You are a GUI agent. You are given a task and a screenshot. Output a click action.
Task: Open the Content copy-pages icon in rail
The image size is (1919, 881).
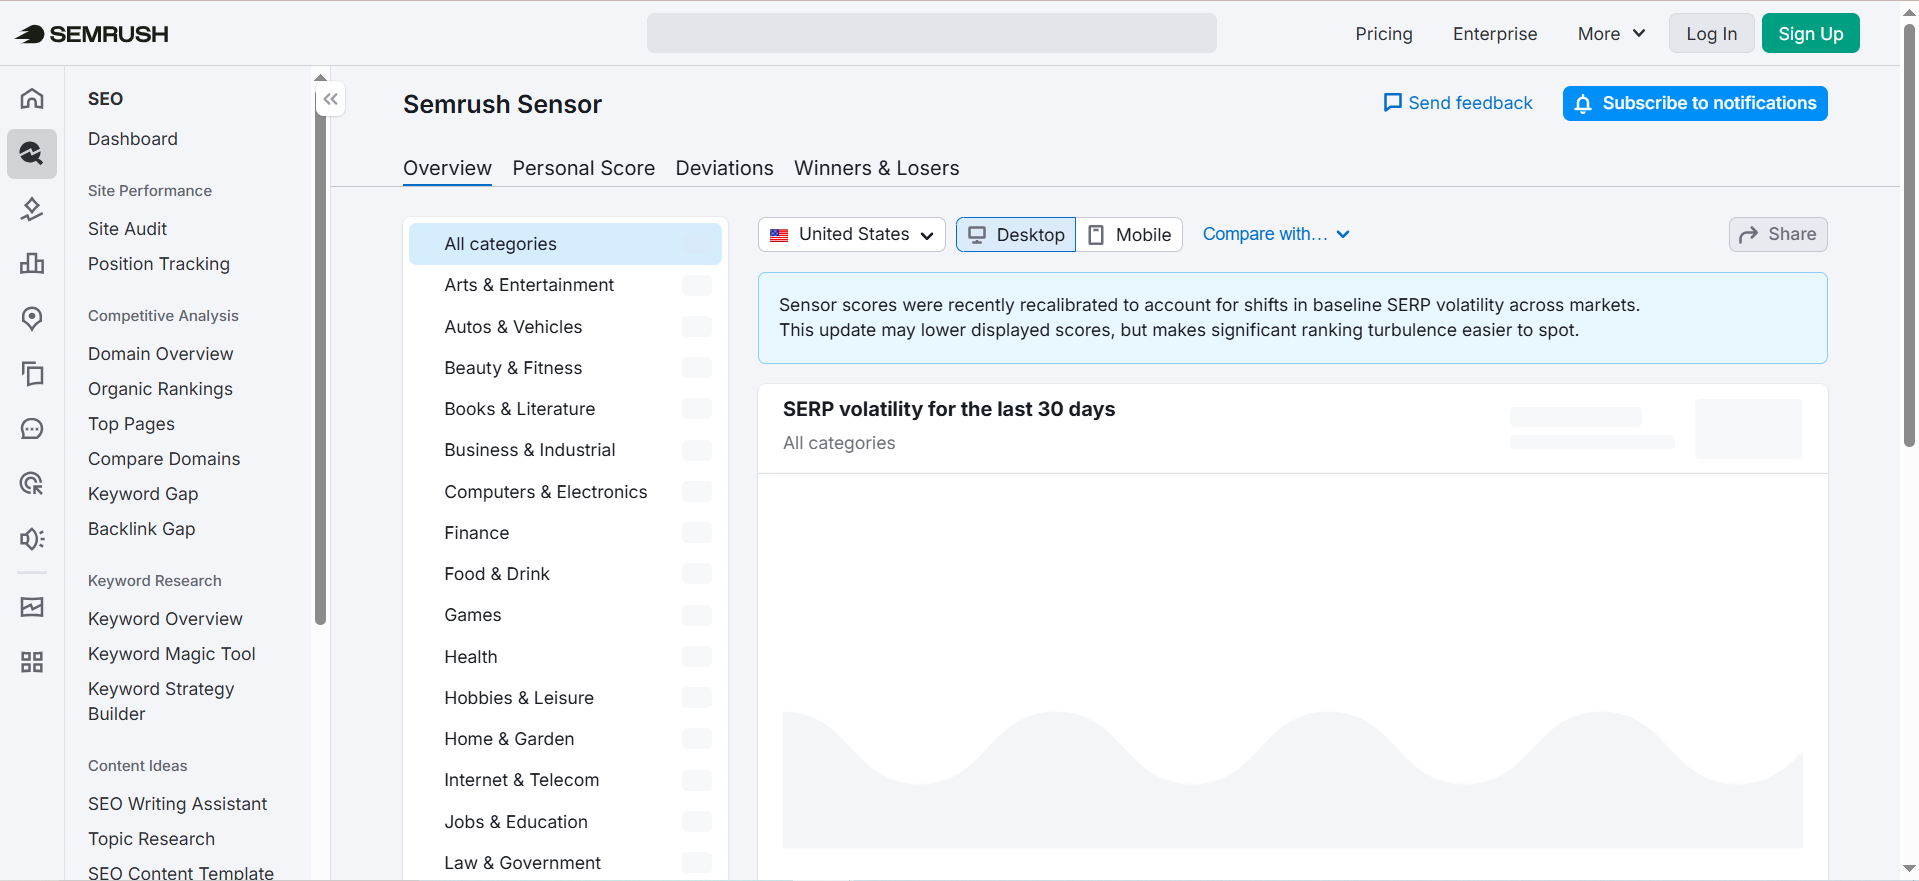(32, 374)
